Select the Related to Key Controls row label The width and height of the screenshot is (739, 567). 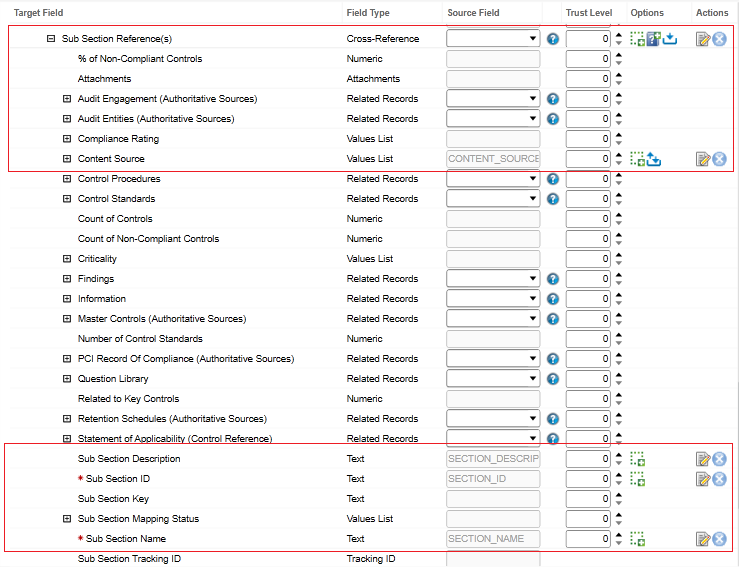tap(129, 399)
